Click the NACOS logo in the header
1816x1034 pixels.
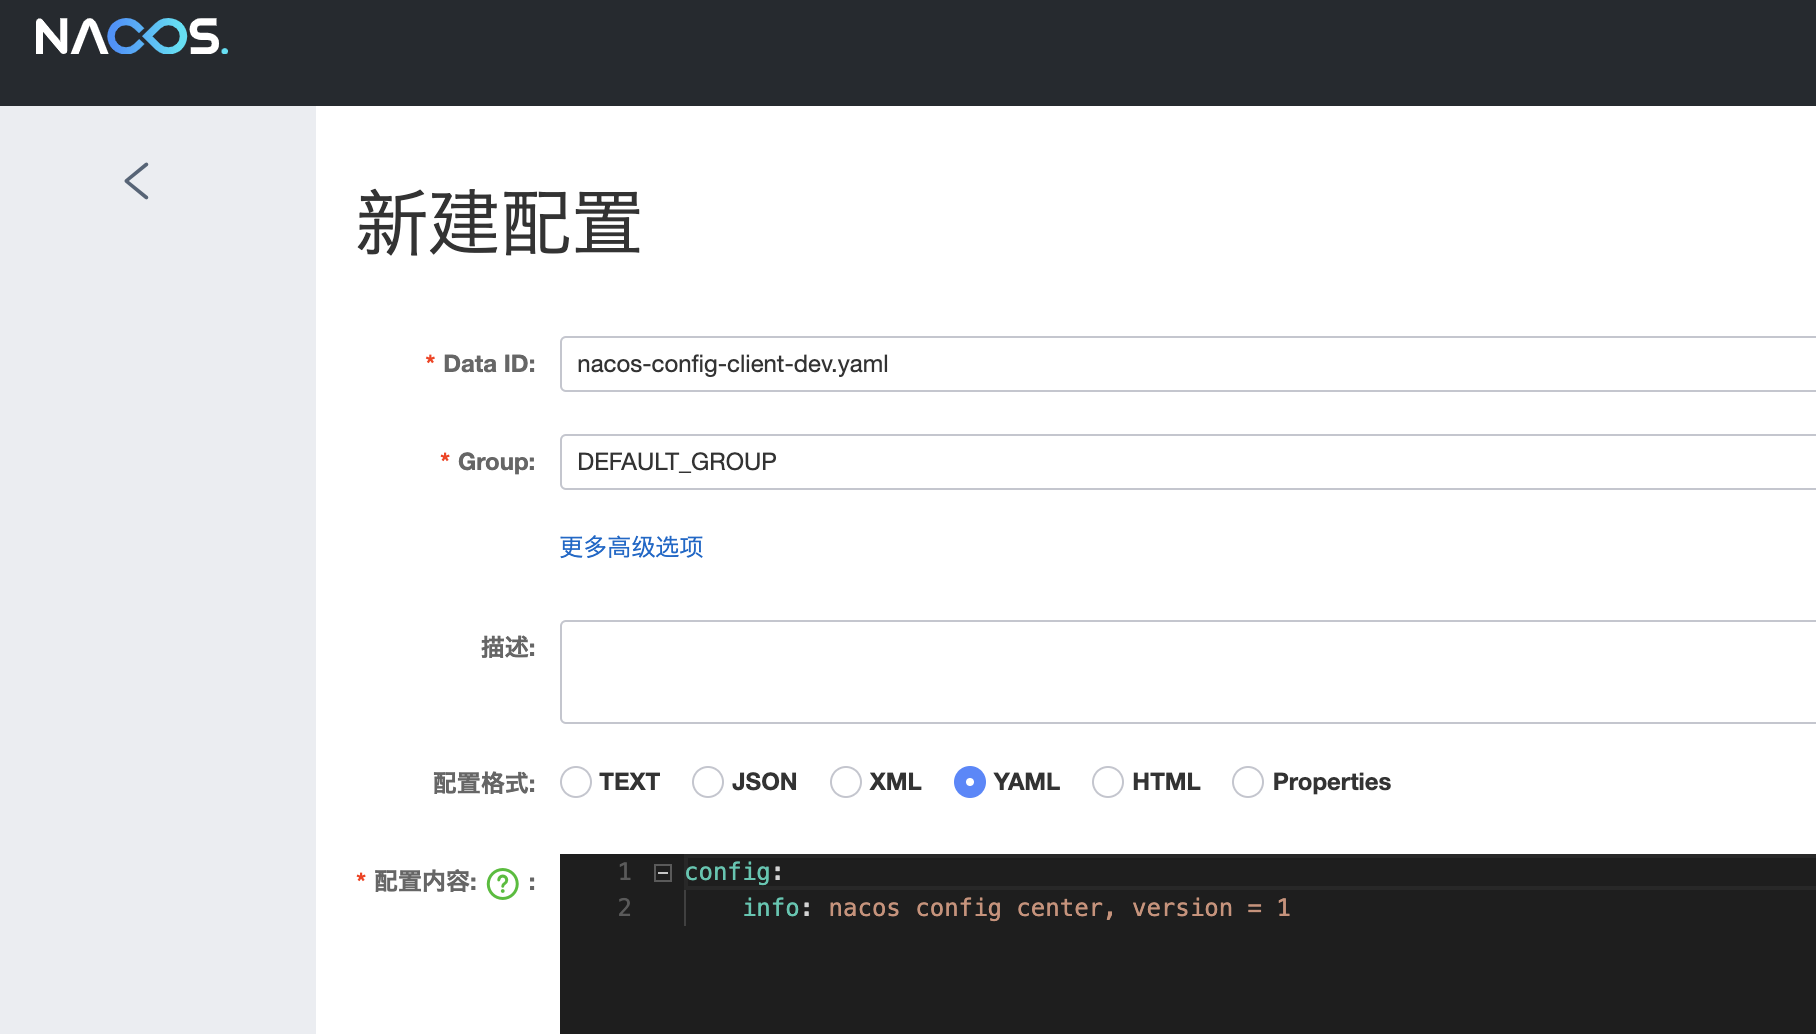coord(131,37)
